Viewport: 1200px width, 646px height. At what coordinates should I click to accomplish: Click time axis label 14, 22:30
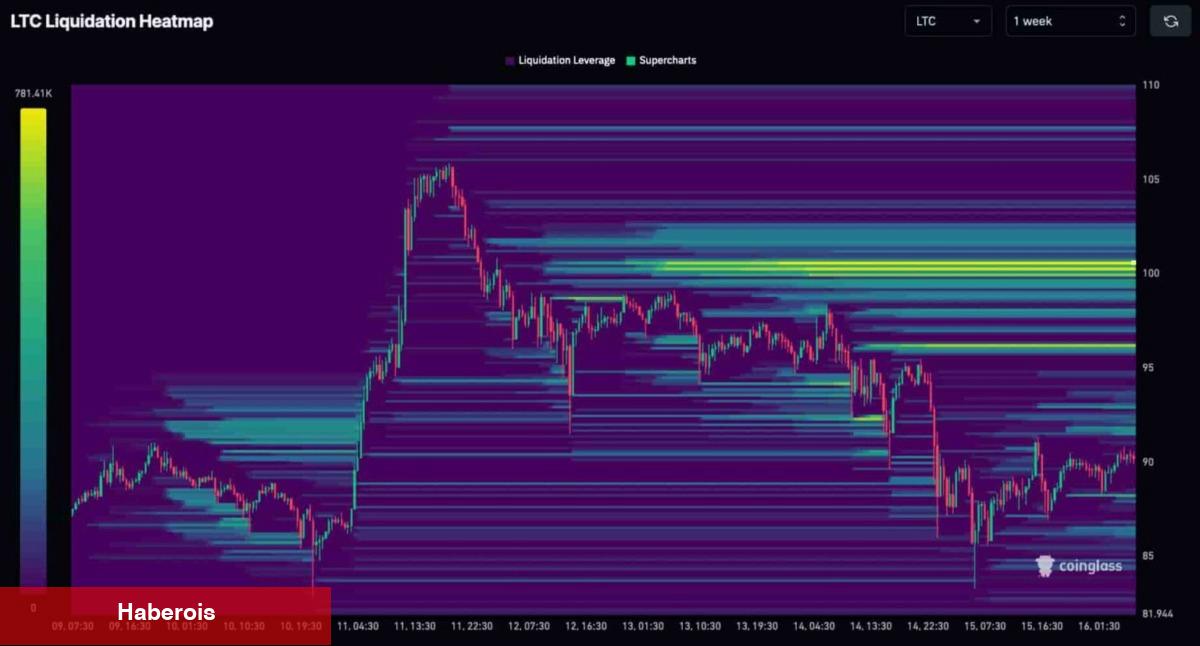click(x=928, y=626)
